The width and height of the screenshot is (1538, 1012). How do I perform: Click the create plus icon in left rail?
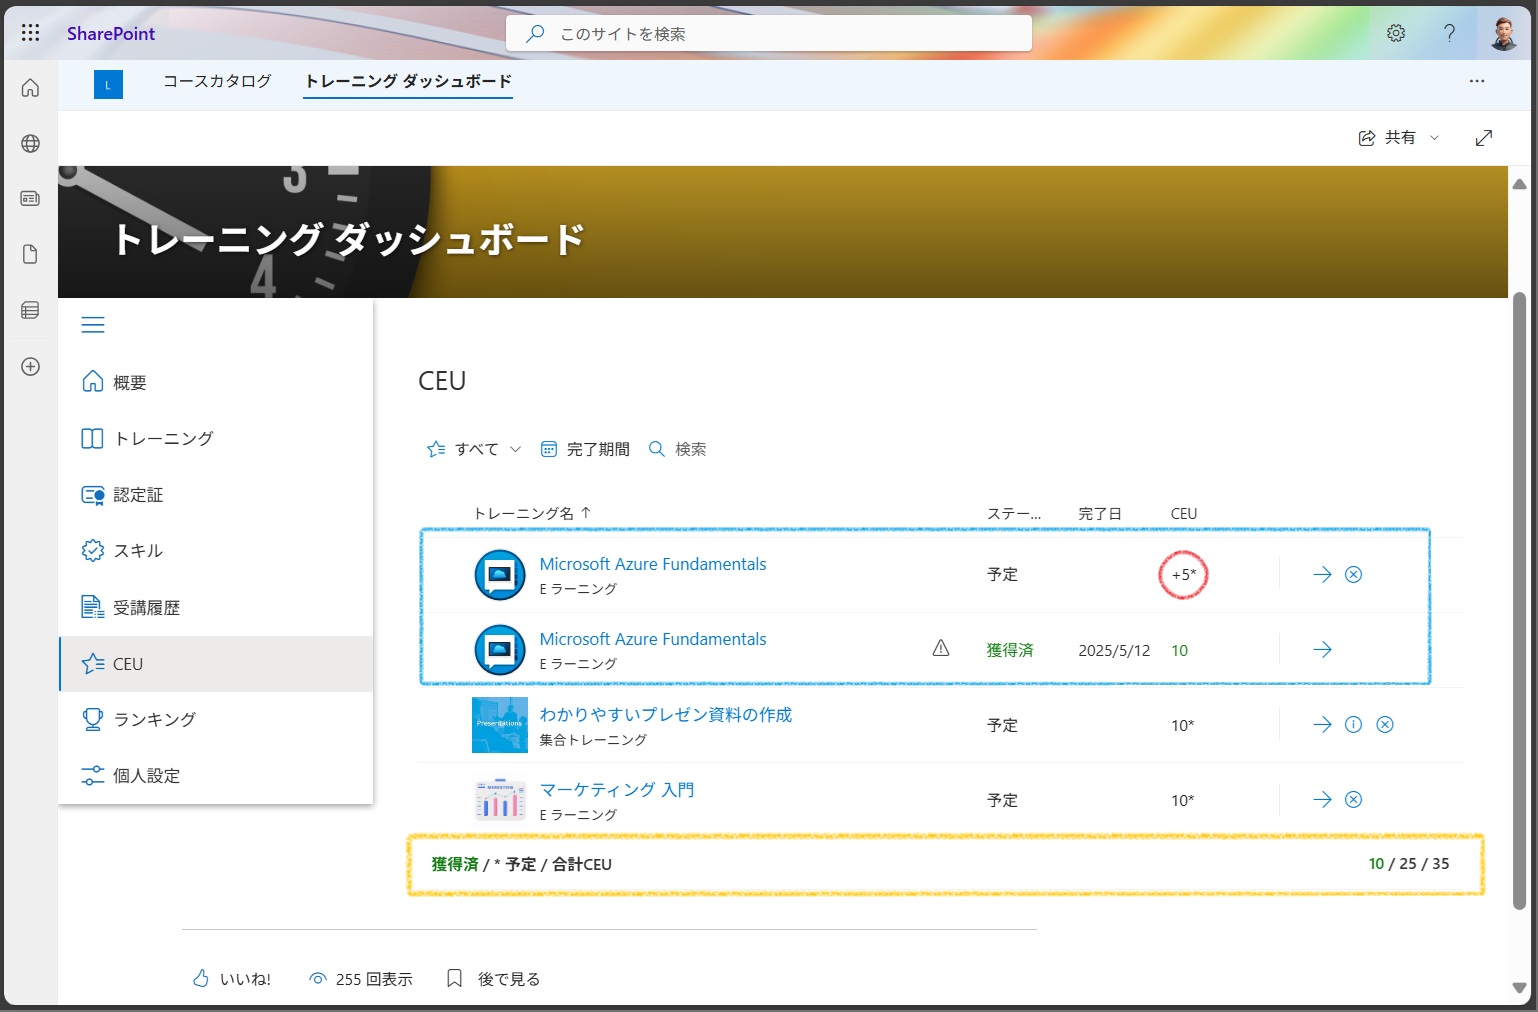pos(30,366)
